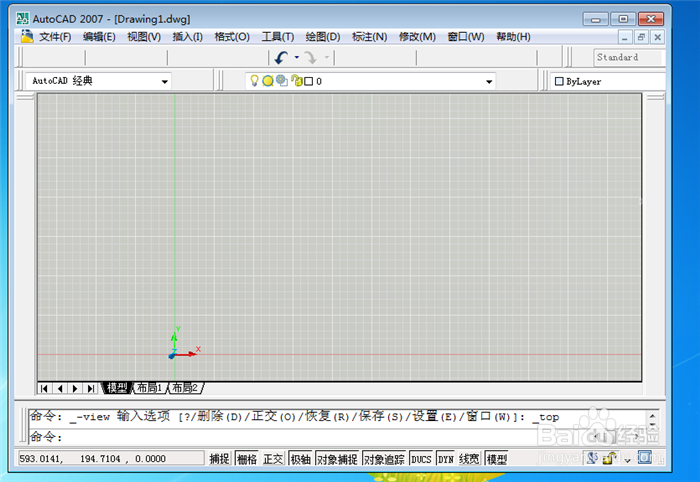Open the 窗口(W) menu
This screenshot has height=482, width=700.
[x=466, y=37]
